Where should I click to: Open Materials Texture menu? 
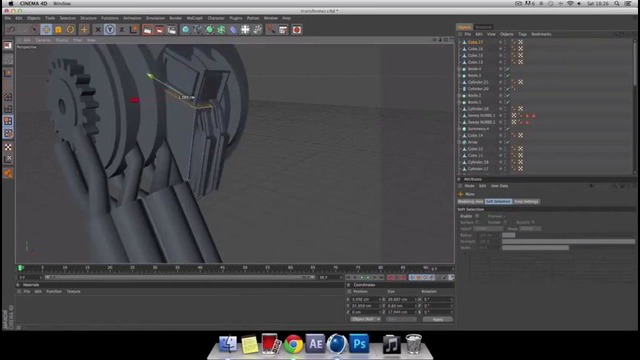tap(73, 291)
